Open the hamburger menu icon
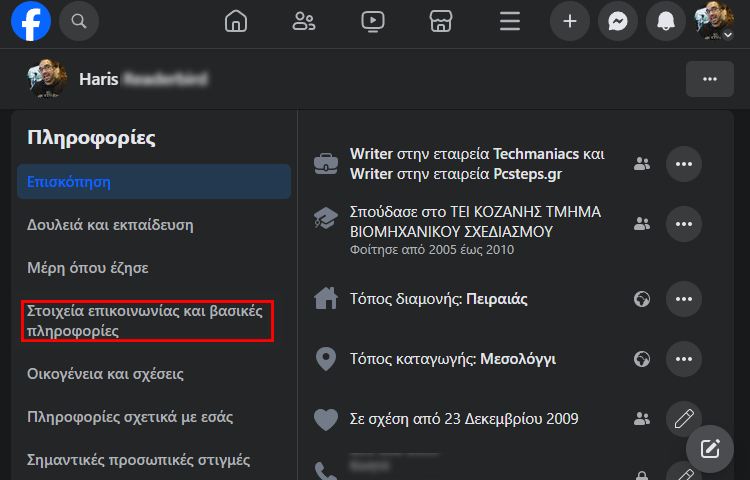Image resolution: width=750 pixels, height=480 pixels. [x=510, y=21]
